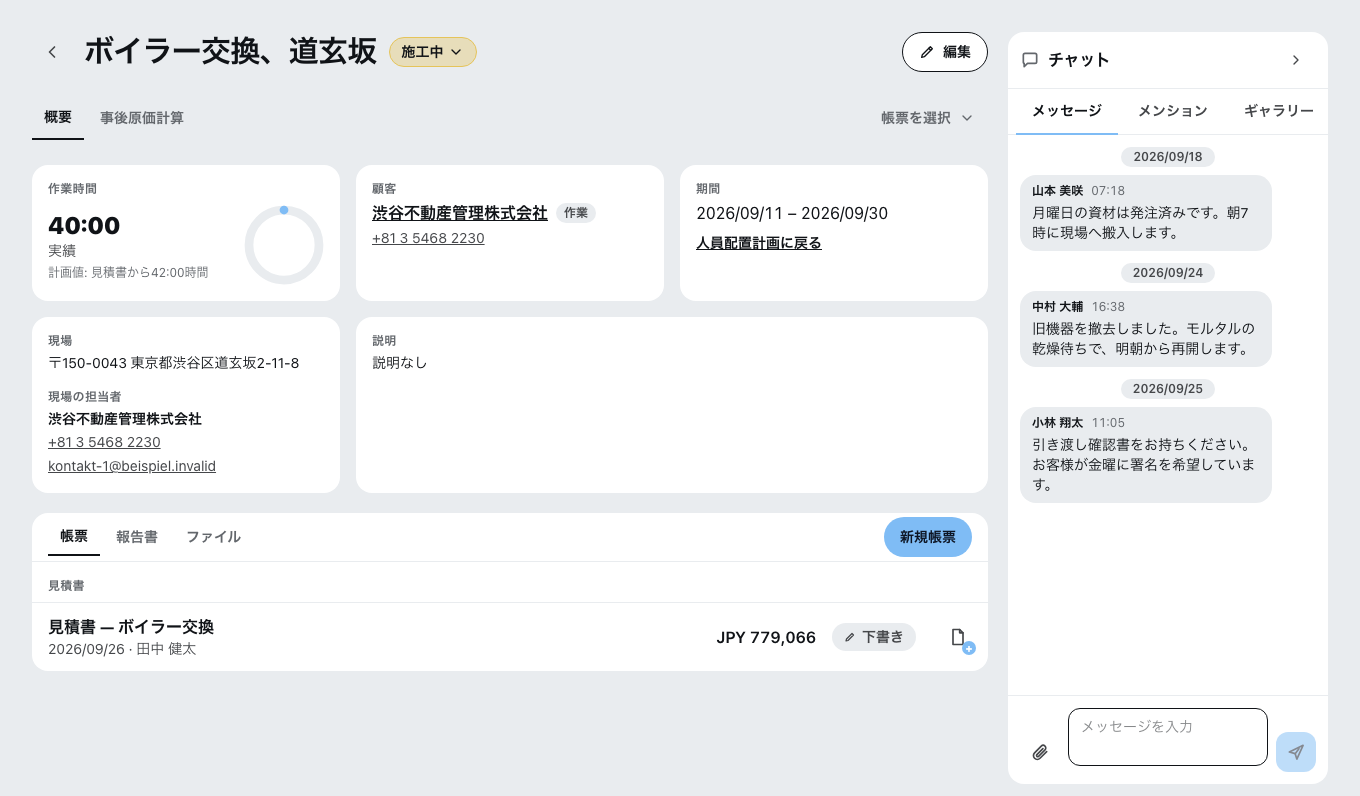This screenshot has width=1360, height=796.
Task: Click the chat speech bubble icon
Action: click(1030, 60)
